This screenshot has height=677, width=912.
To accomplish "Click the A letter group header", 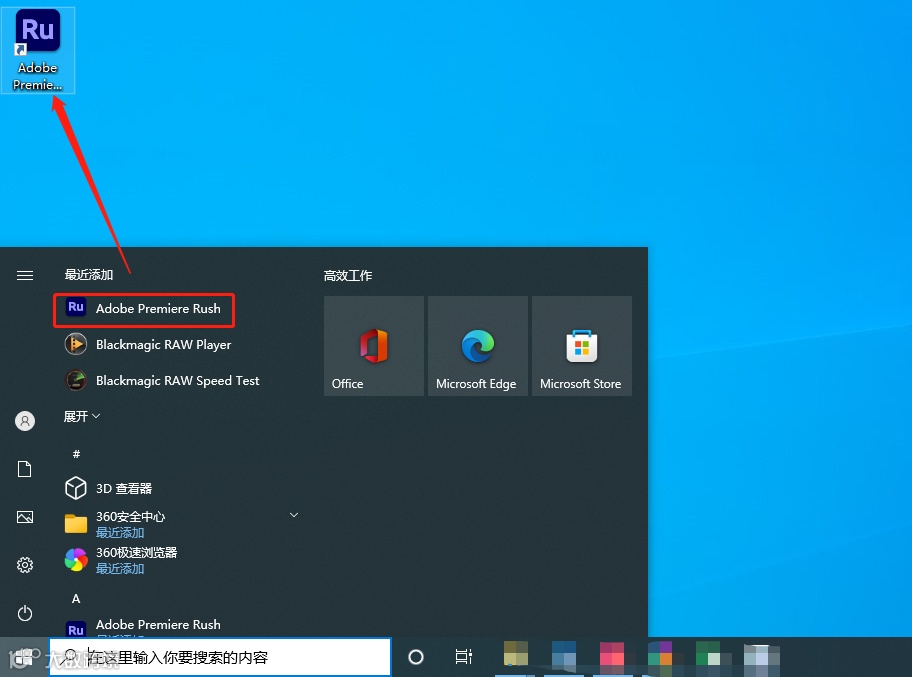I will [x=76, y=598].
